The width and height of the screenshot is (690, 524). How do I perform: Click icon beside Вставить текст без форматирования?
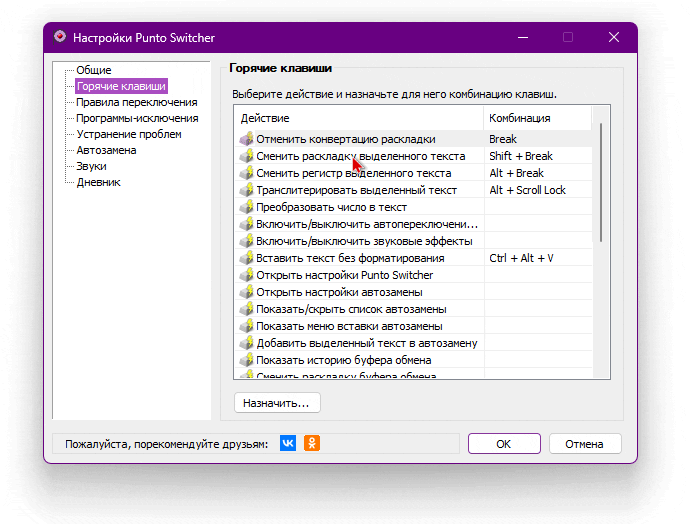point(246,258)
